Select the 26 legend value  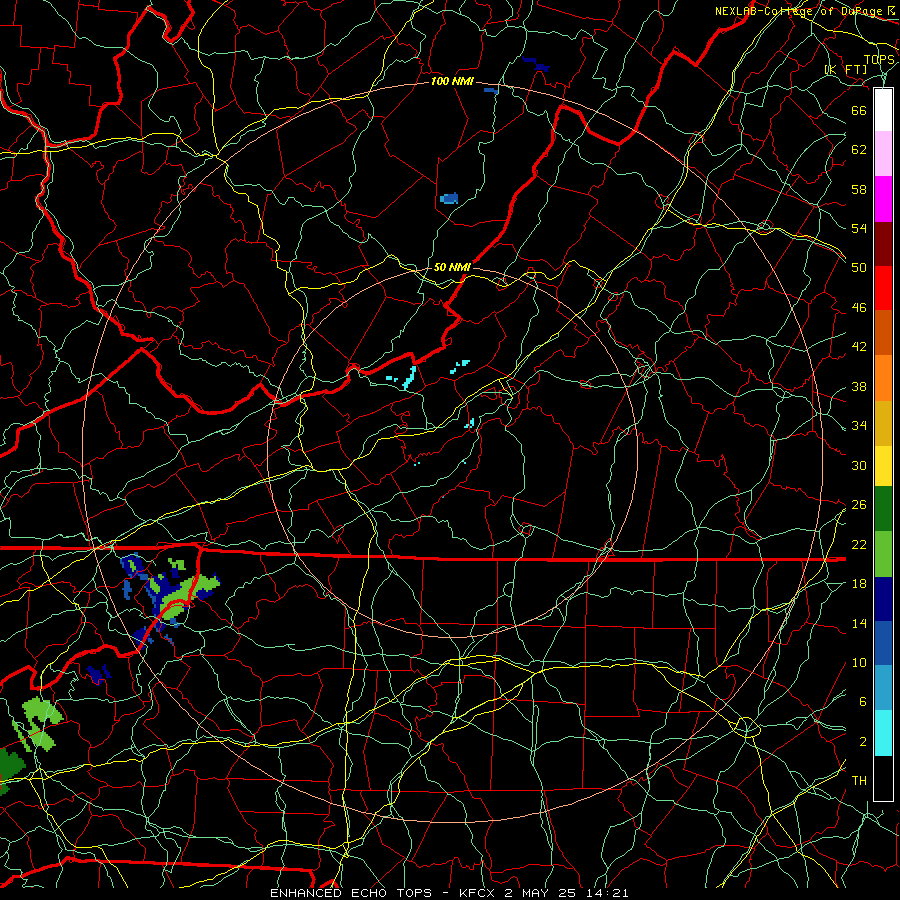(859, 505)
